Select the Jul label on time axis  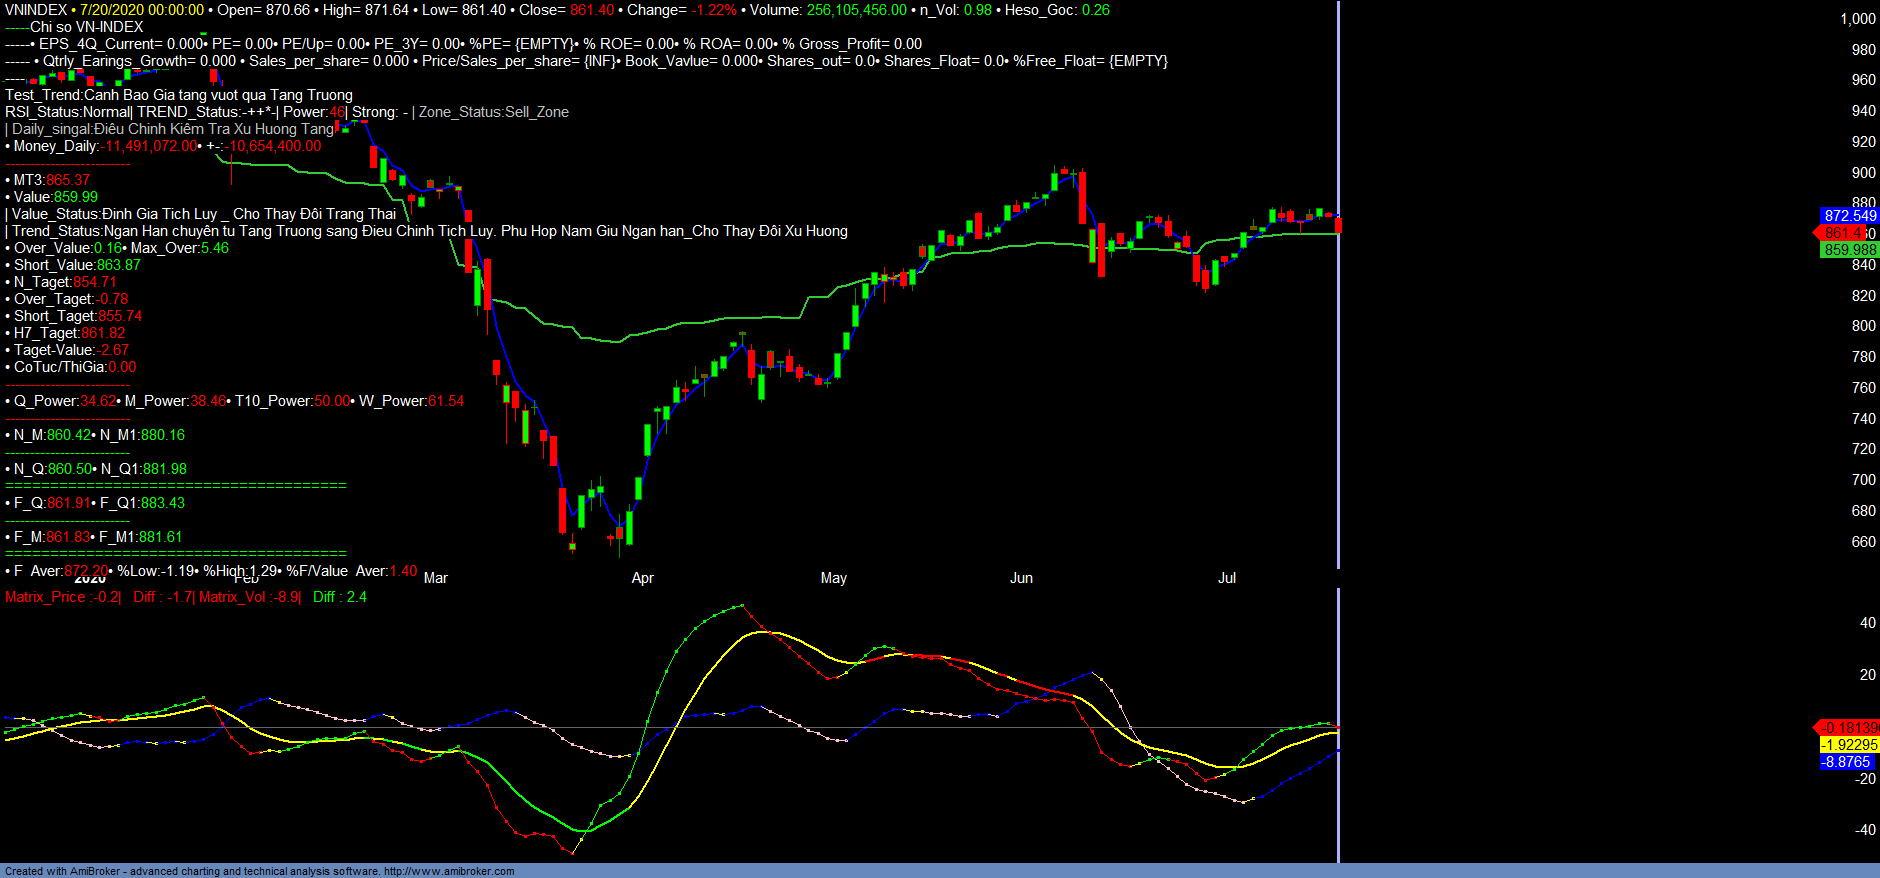(1226, 578)
